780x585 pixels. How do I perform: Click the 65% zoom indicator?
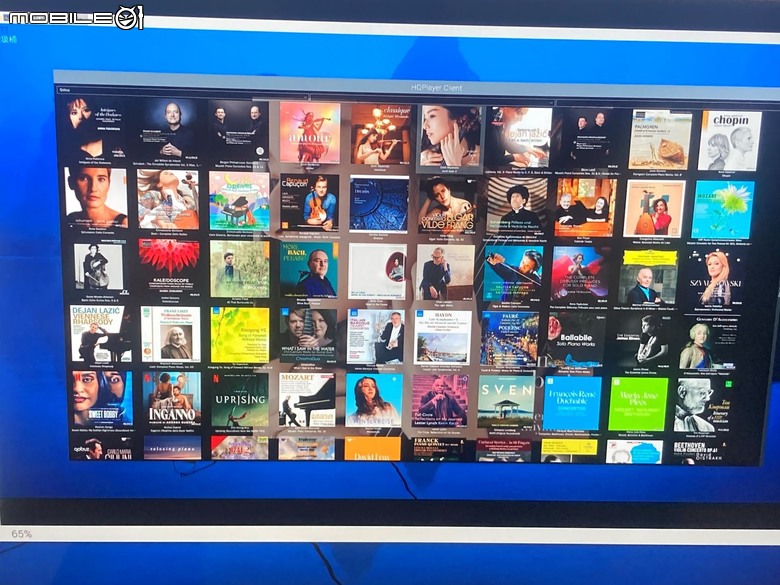click(21, 534)
